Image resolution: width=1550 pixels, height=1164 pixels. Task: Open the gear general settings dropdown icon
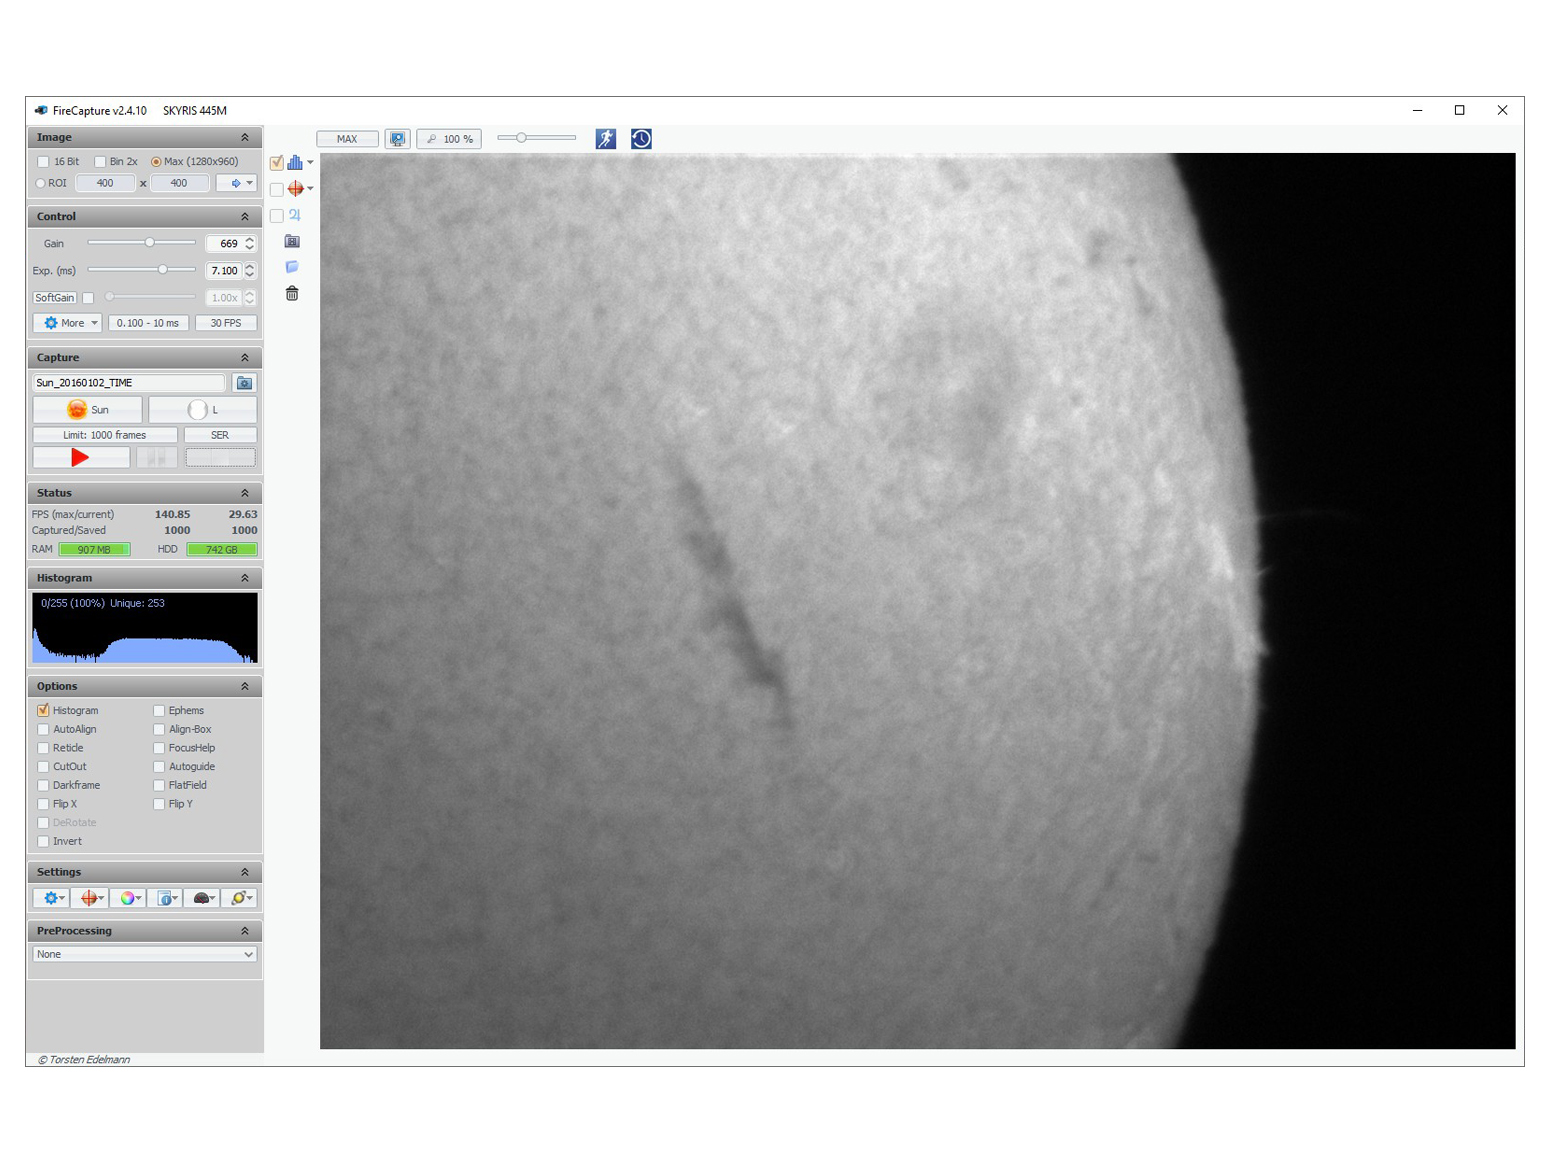pyautogui.click(x=52, y=898)
